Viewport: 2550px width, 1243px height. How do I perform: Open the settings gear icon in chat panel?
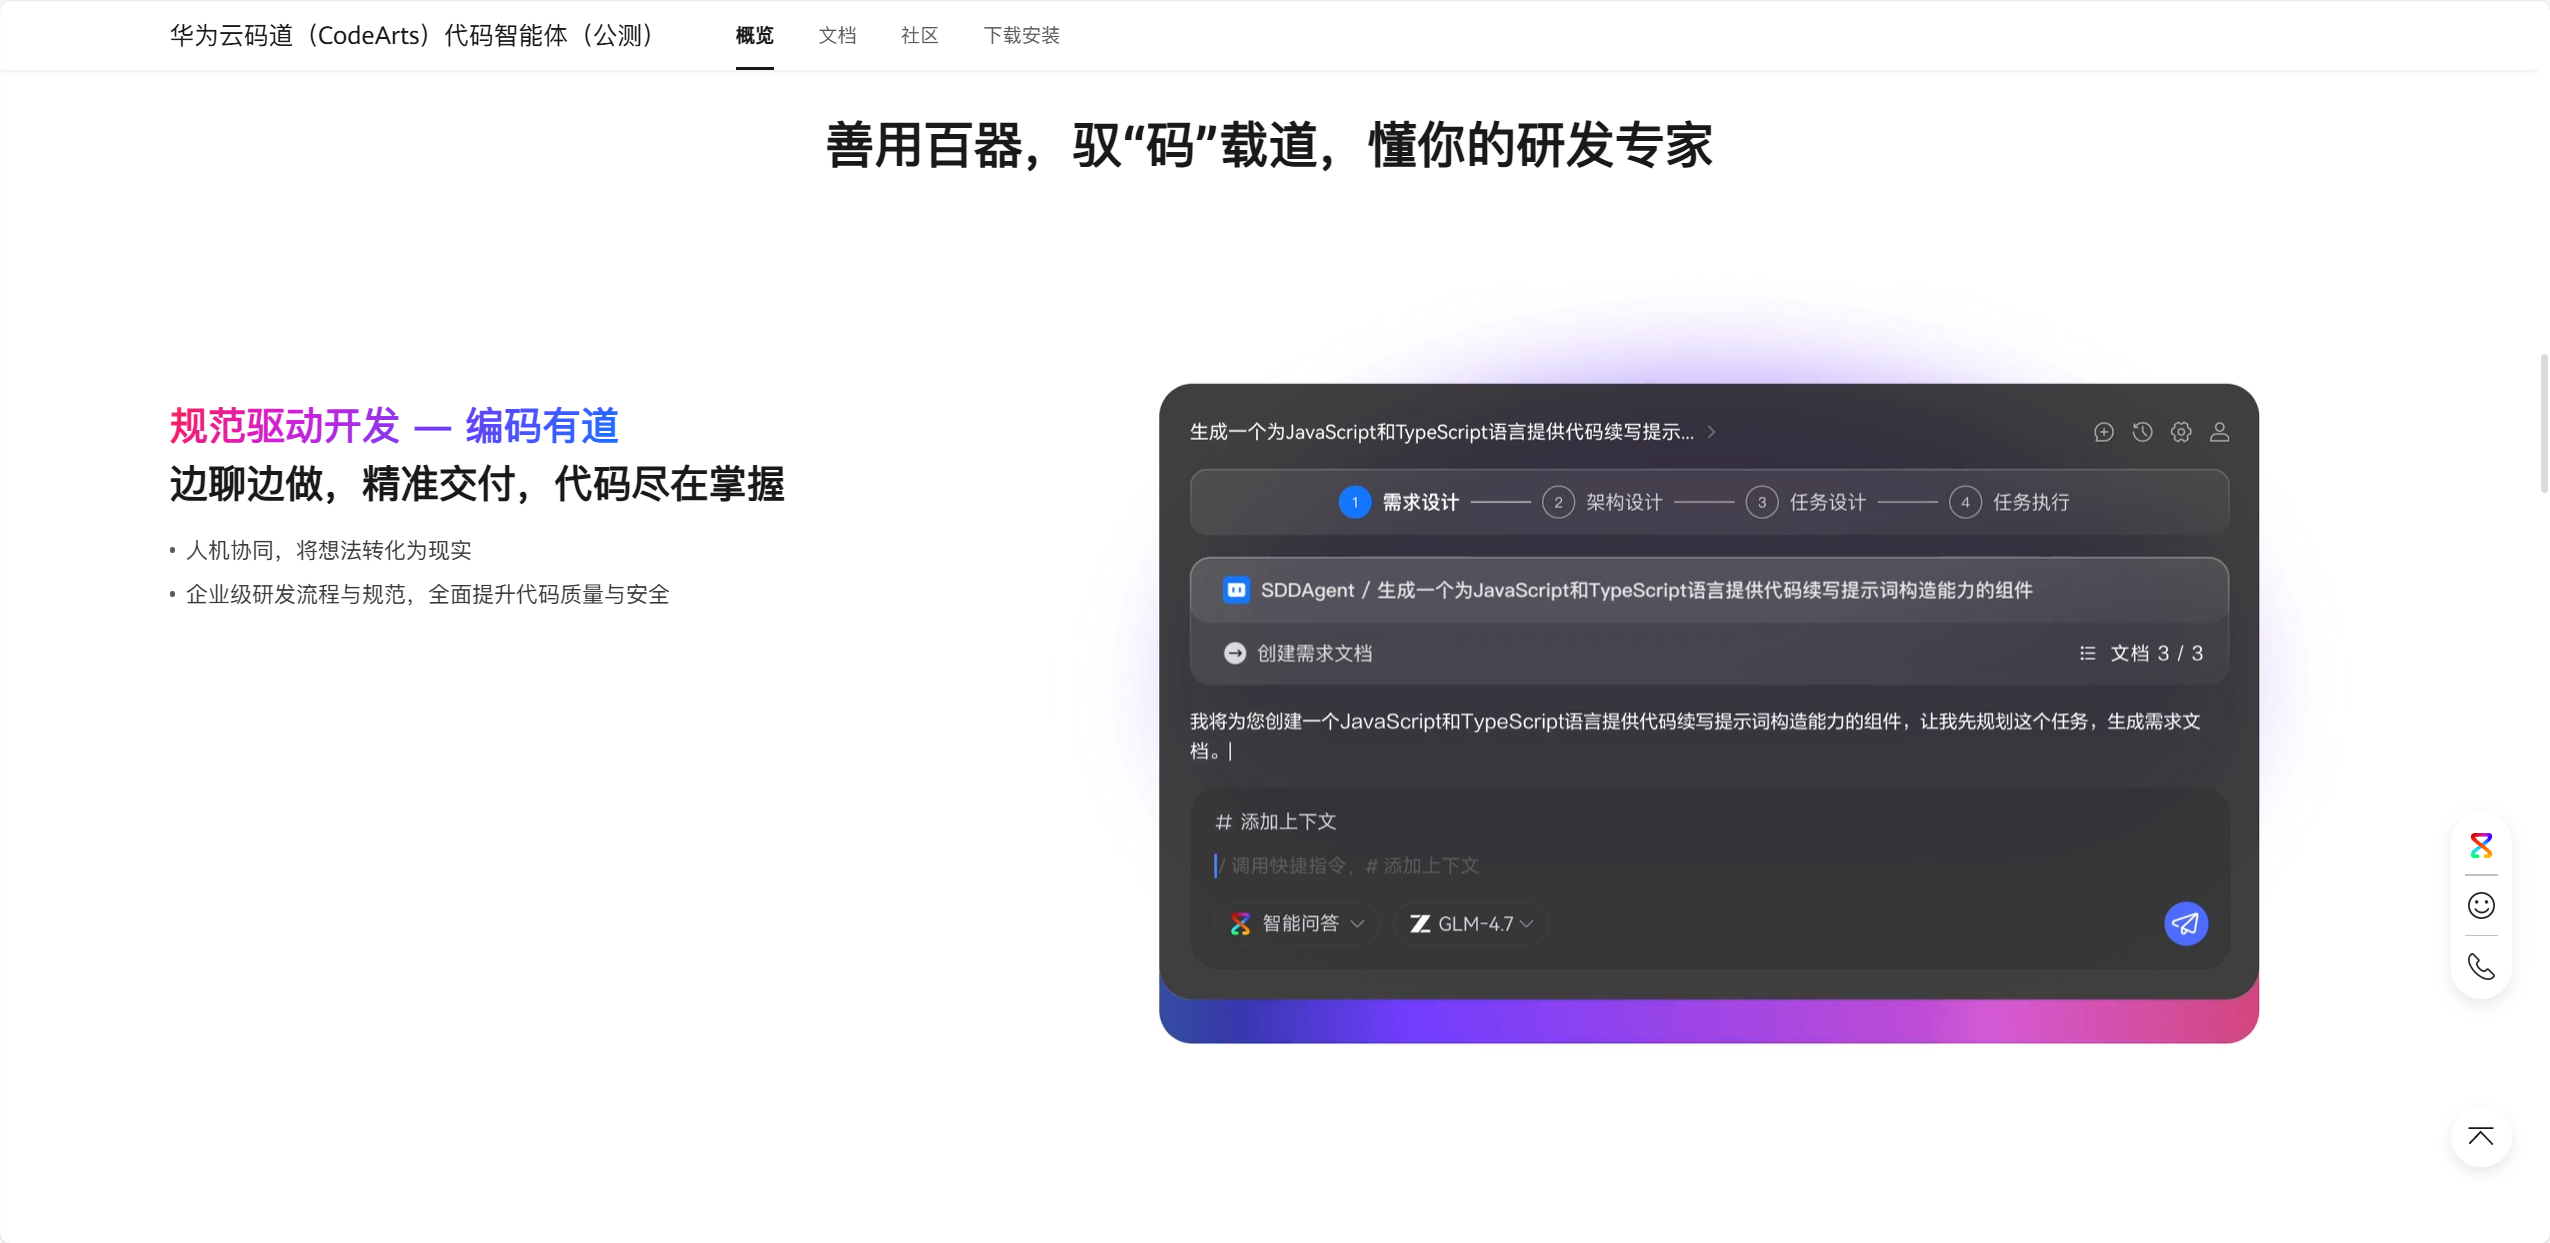[x=2181, y=432]
